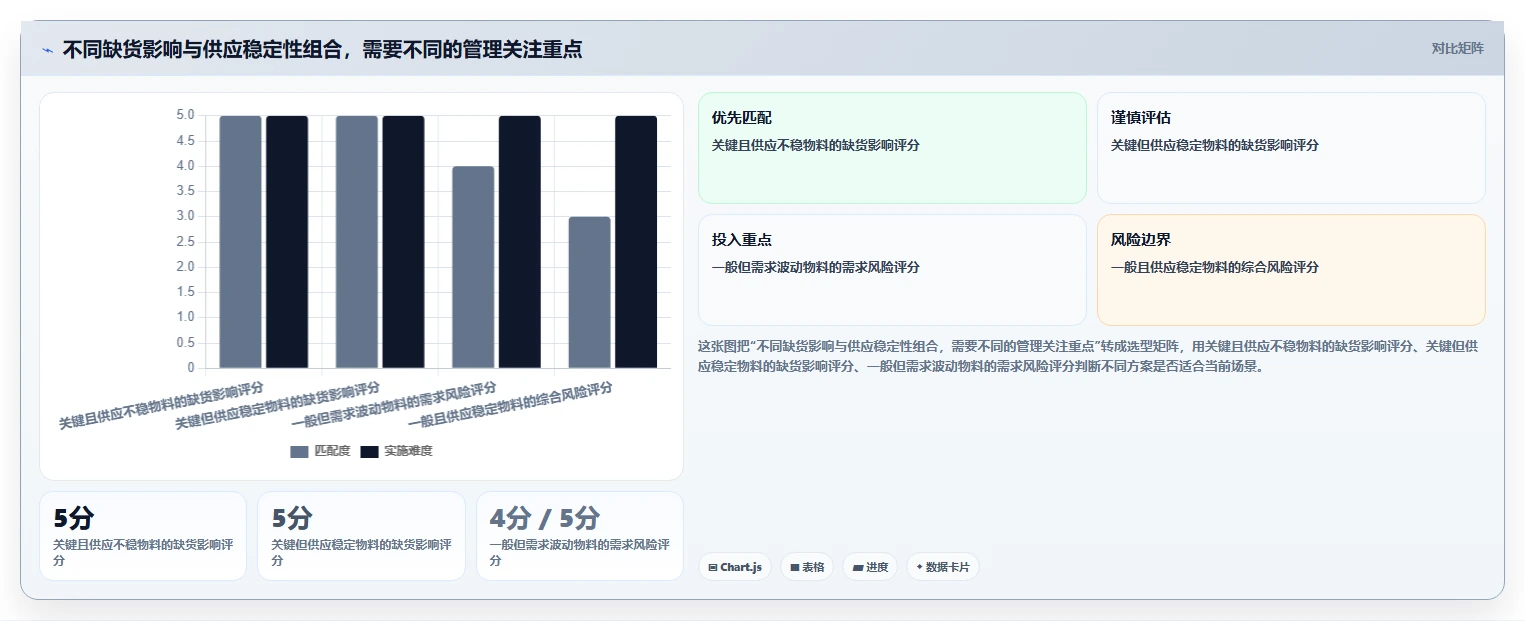The height and width of the screenshot is (621, 1525).
Task: Click the lightning icon beside the page title
Action: click(47, 50)
